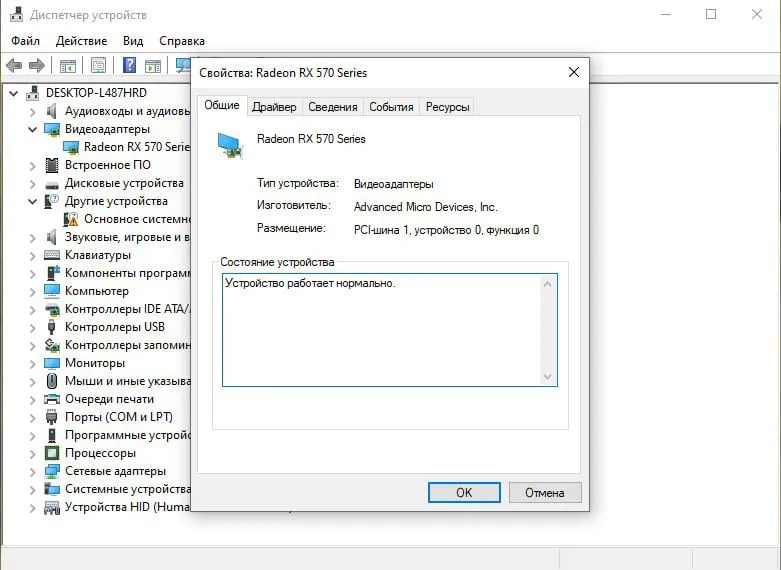Expand the Процессоры node
Image resolution: width=781 pixels, height=570 pixels.
[x=32, y=453]
